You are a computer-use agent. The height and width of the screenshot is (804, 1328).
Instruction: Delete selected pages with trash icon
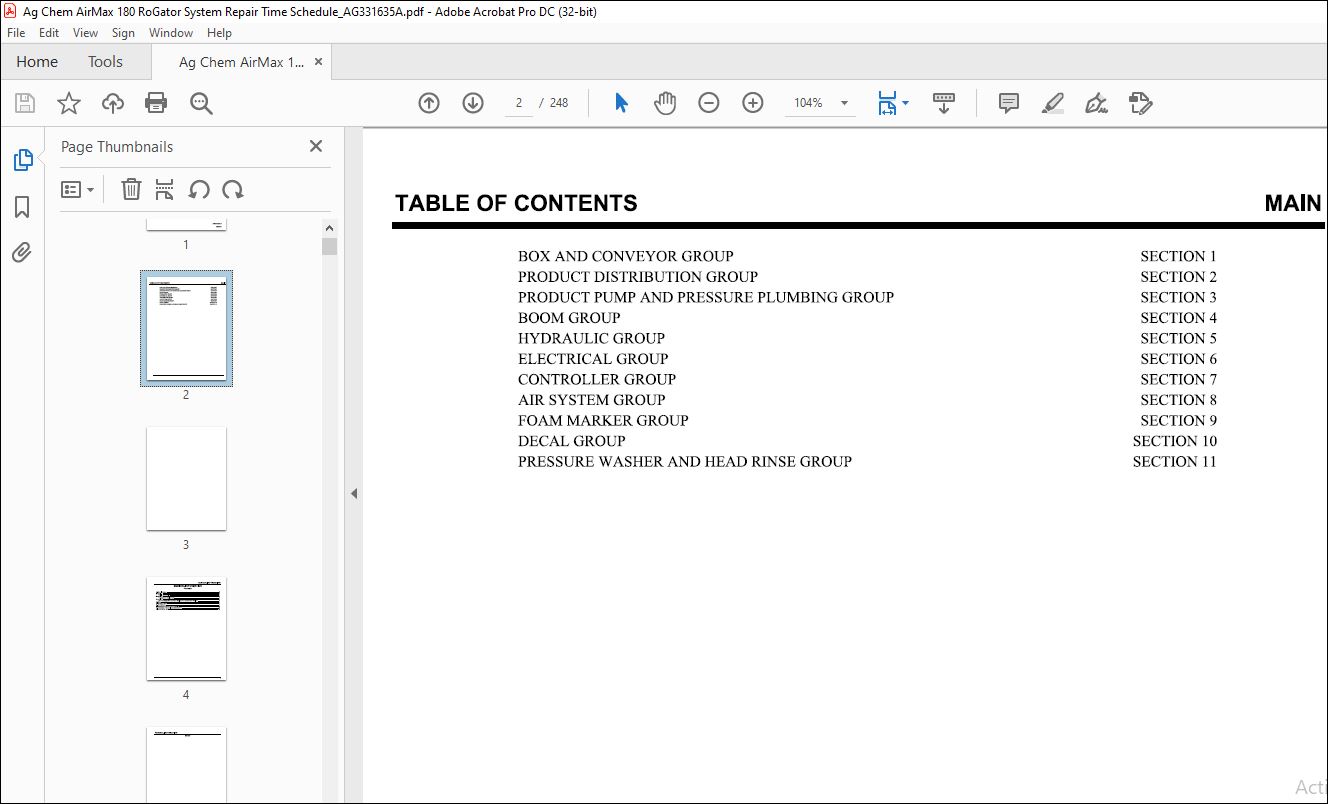tap(131, 189)
